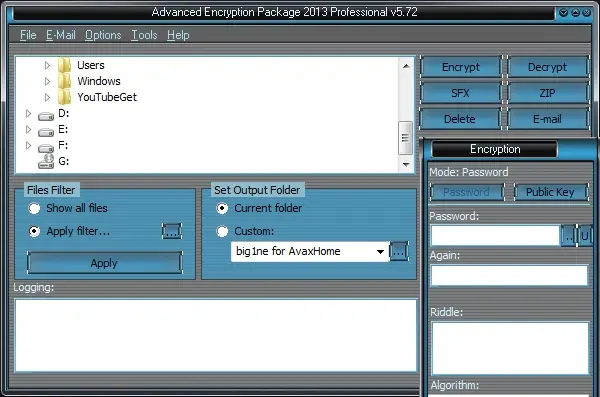This screenshot has width=600, height=397.
Task: Click the Encrypt button
Action: coord(461,67)
